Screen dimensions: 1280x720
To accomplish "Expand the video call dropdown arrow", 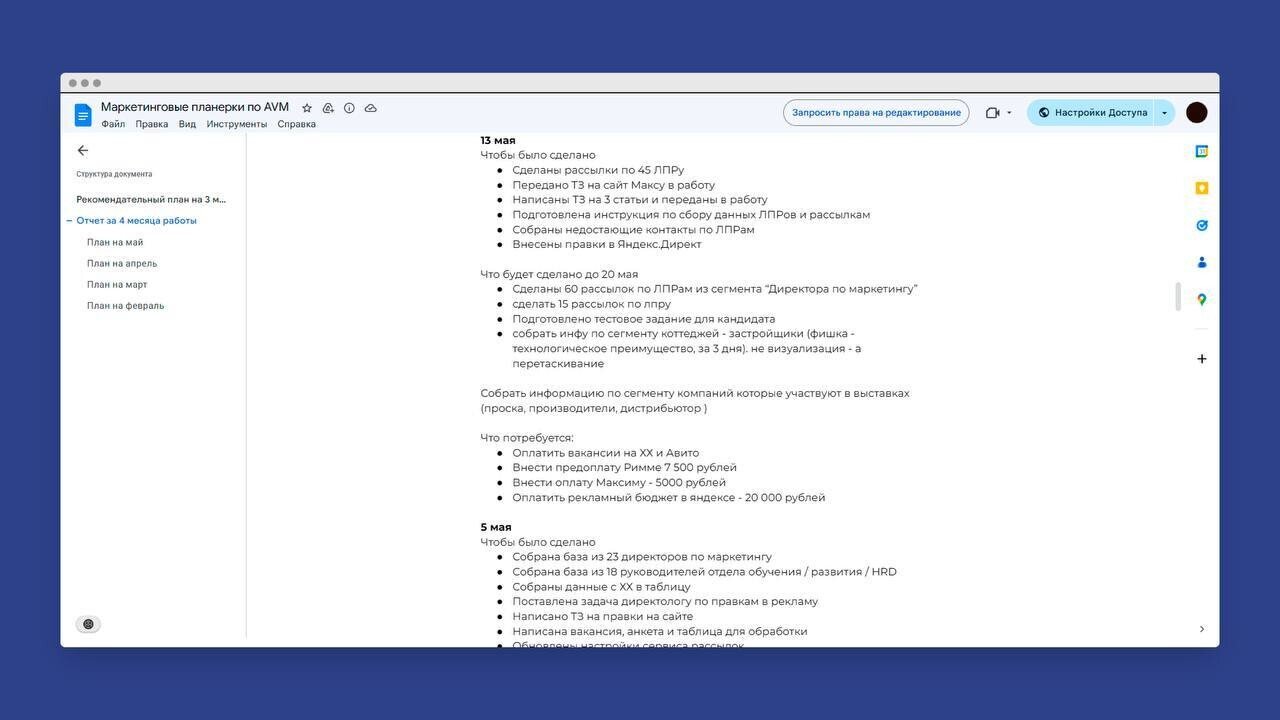I will click(1009, 113).
